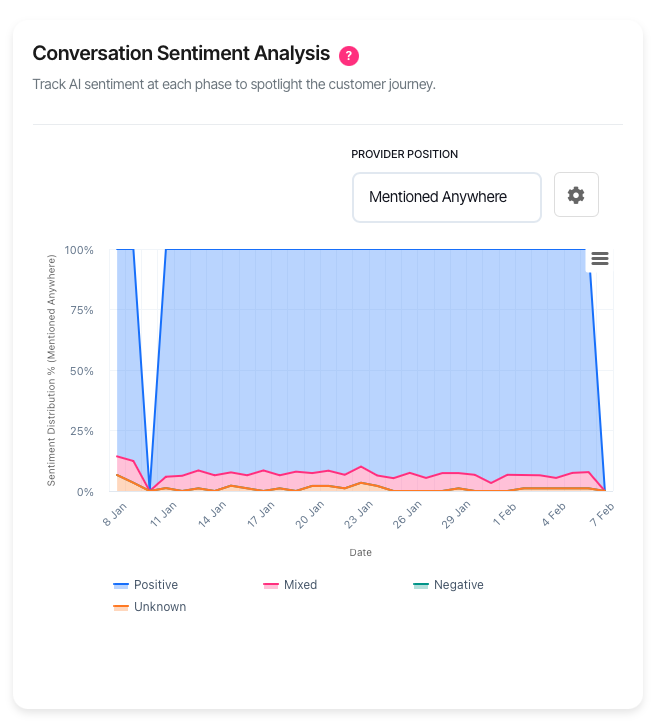The height and width of the screenshot is (724, 653).
Task: Click the blue Positive legend marker
Action: (121, 585)
